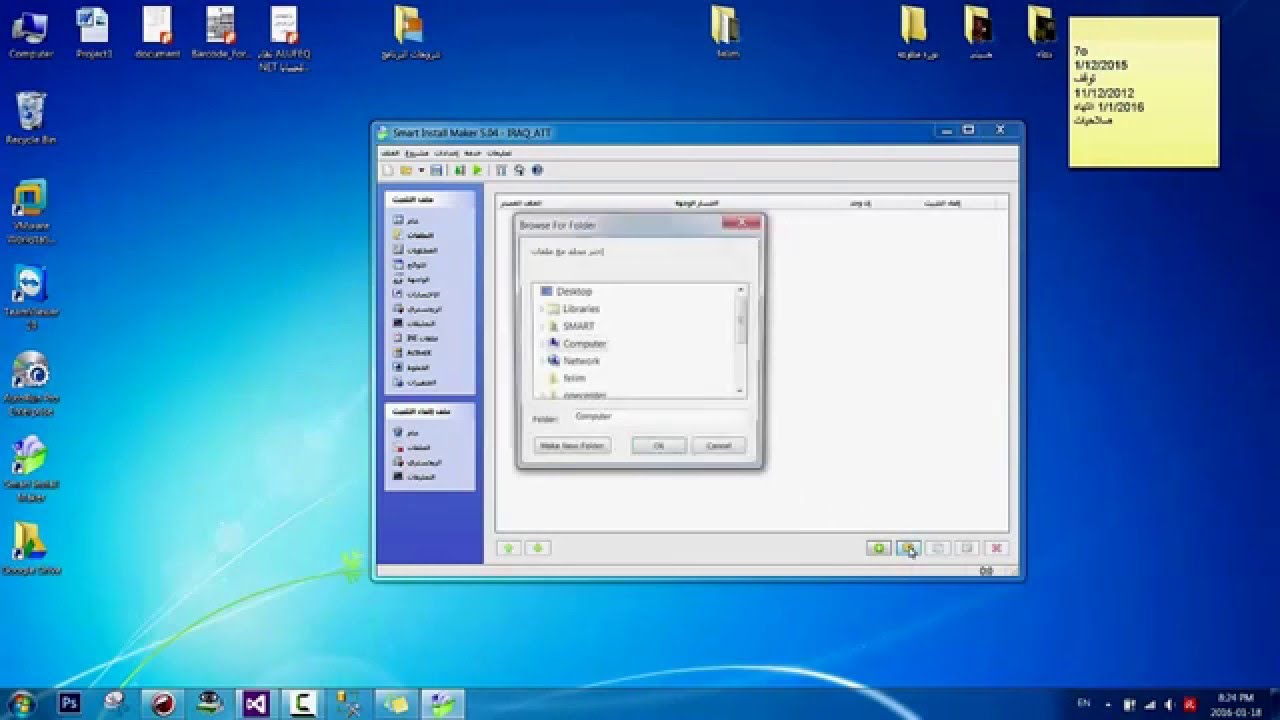Viewport: 1280px width, 720px height.
Task: Click the Visual Studio taskbar icon
Action: [254, 703]
